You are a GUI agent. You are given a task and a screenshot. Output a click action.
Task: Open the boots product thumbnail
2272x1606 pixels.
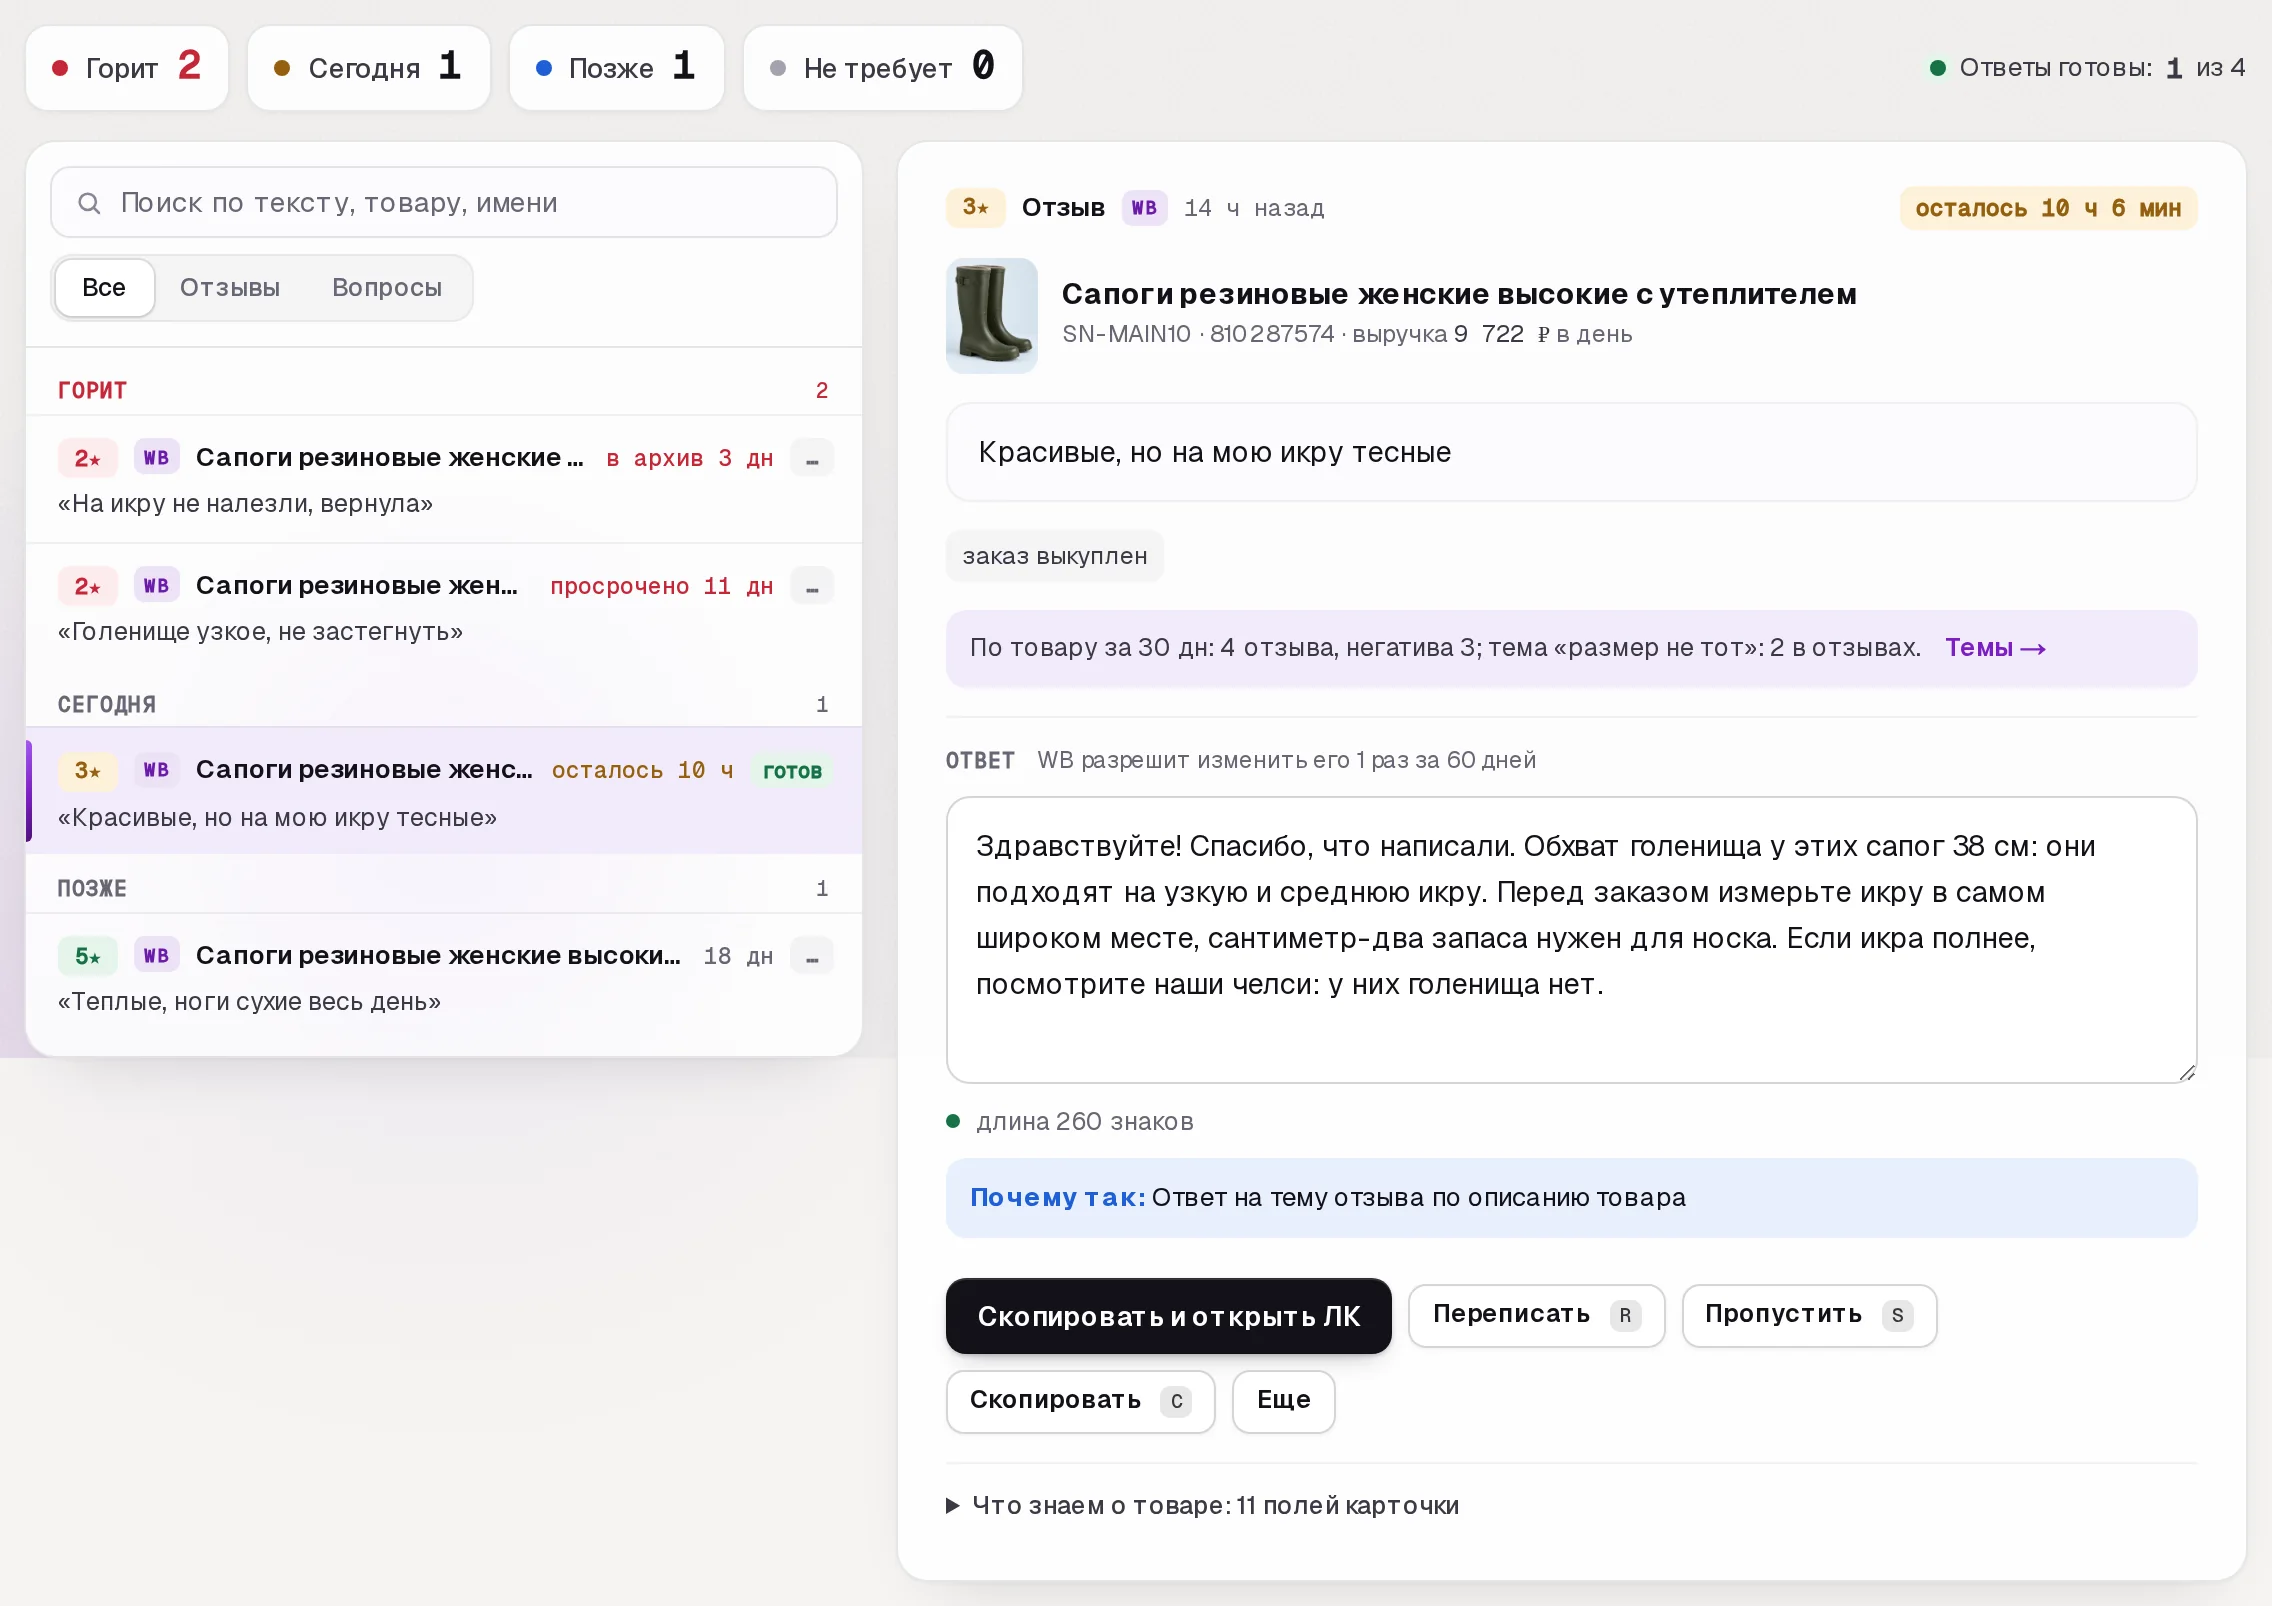point(991,316)
